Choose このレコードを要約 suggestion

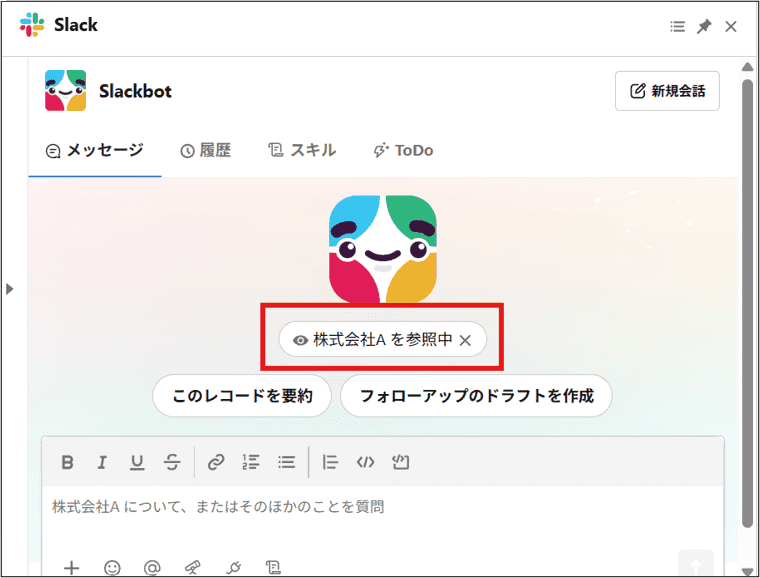(242, 396)
